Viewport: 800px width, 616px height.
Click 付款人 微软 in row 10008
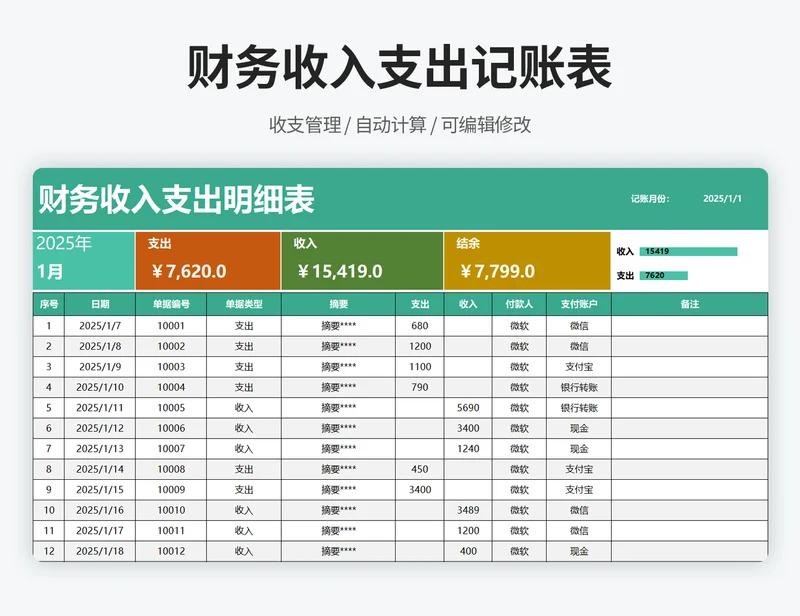(x=519, y=469)
